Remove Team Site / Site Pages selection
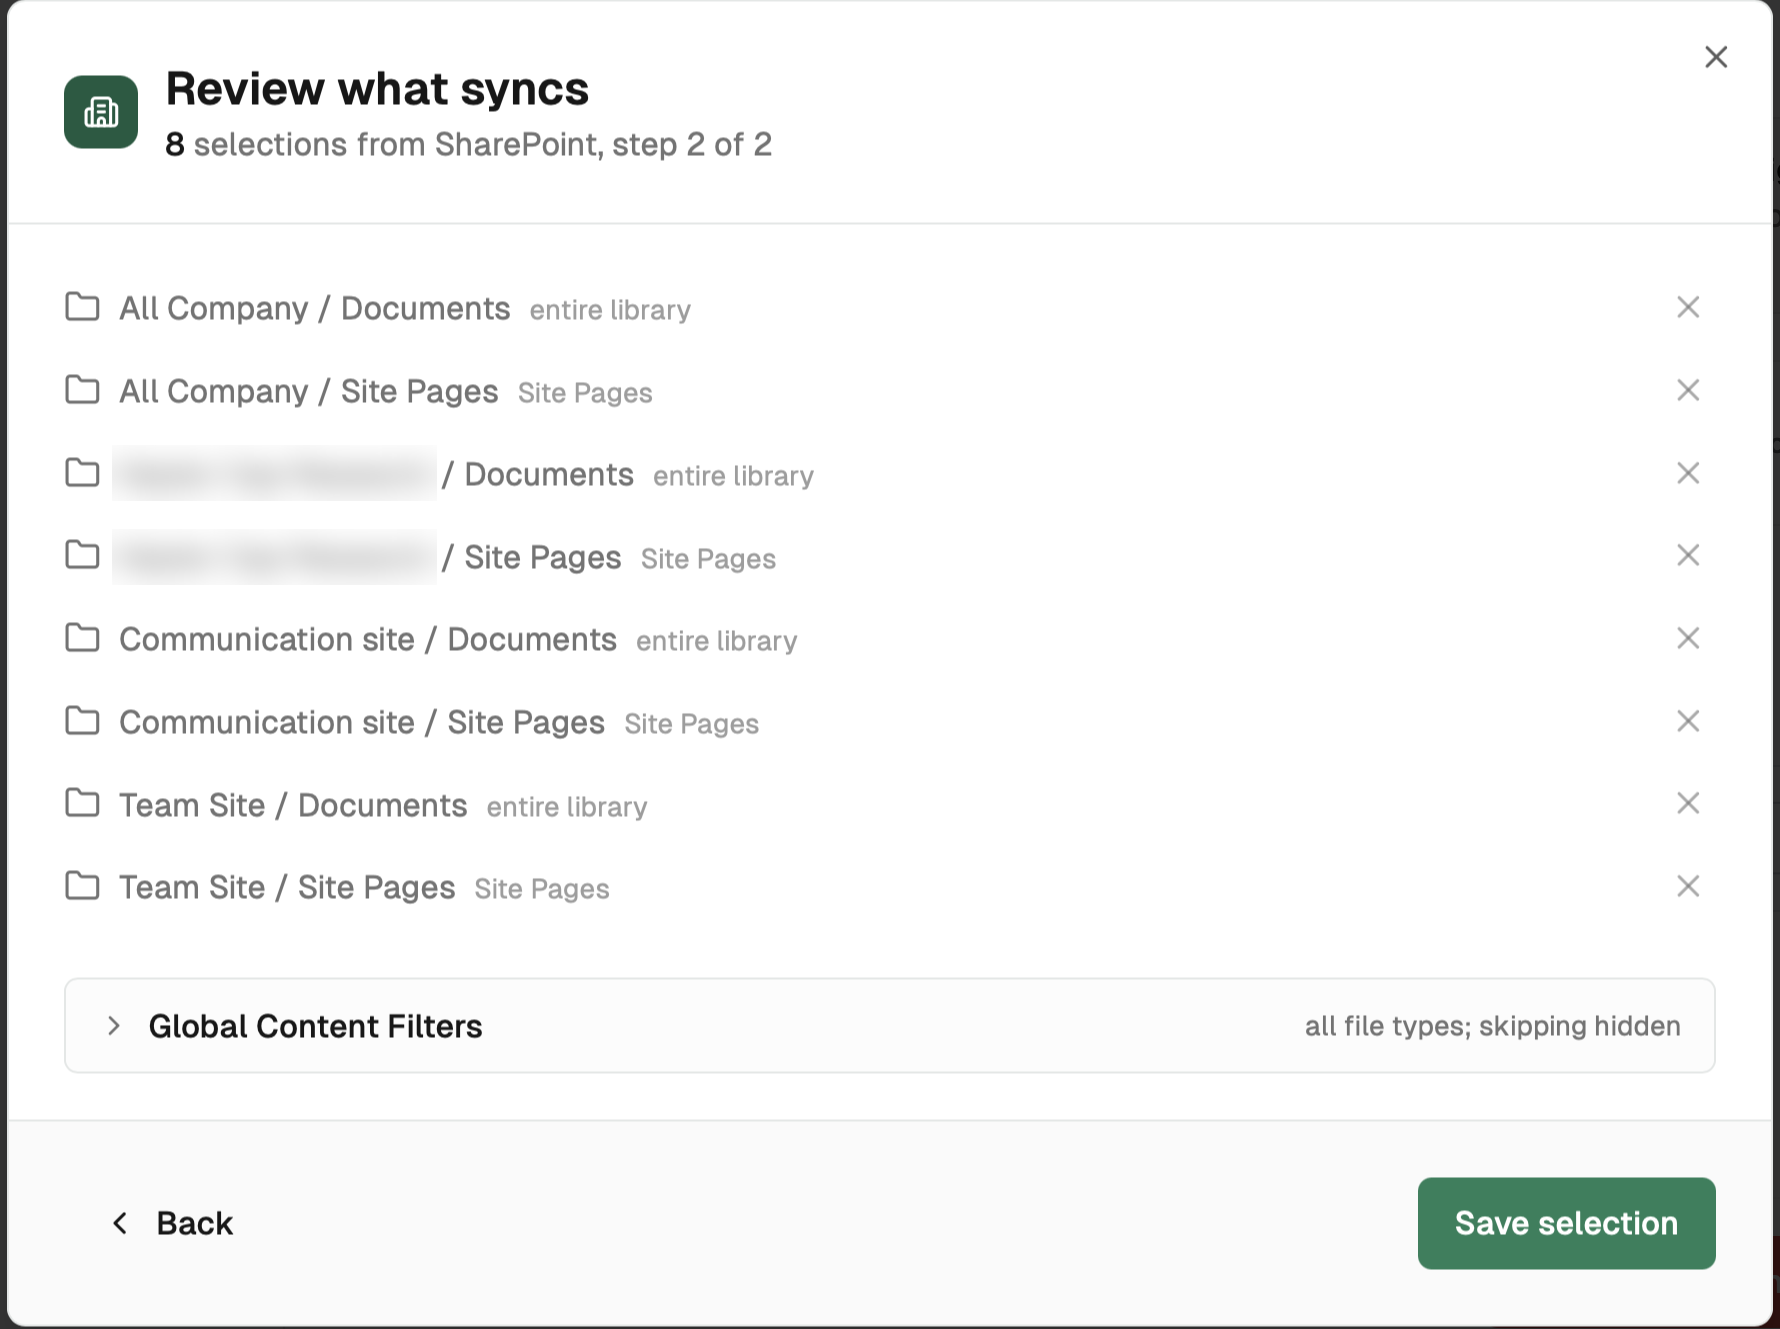This screenshot has width=1780, height=1329. click(x=1688, y=886)
